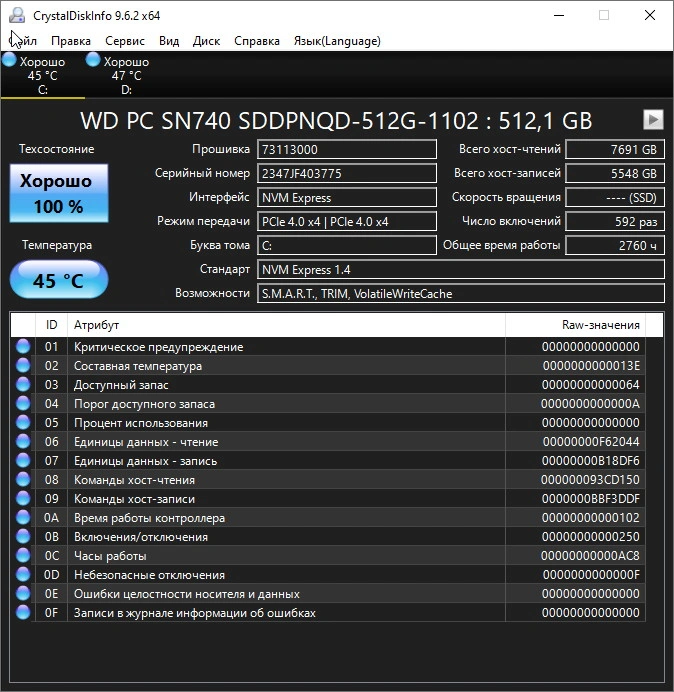This screenshot has width=674, height=692.
Task: Click the firmware field 73113000
Action: (347, 149)
